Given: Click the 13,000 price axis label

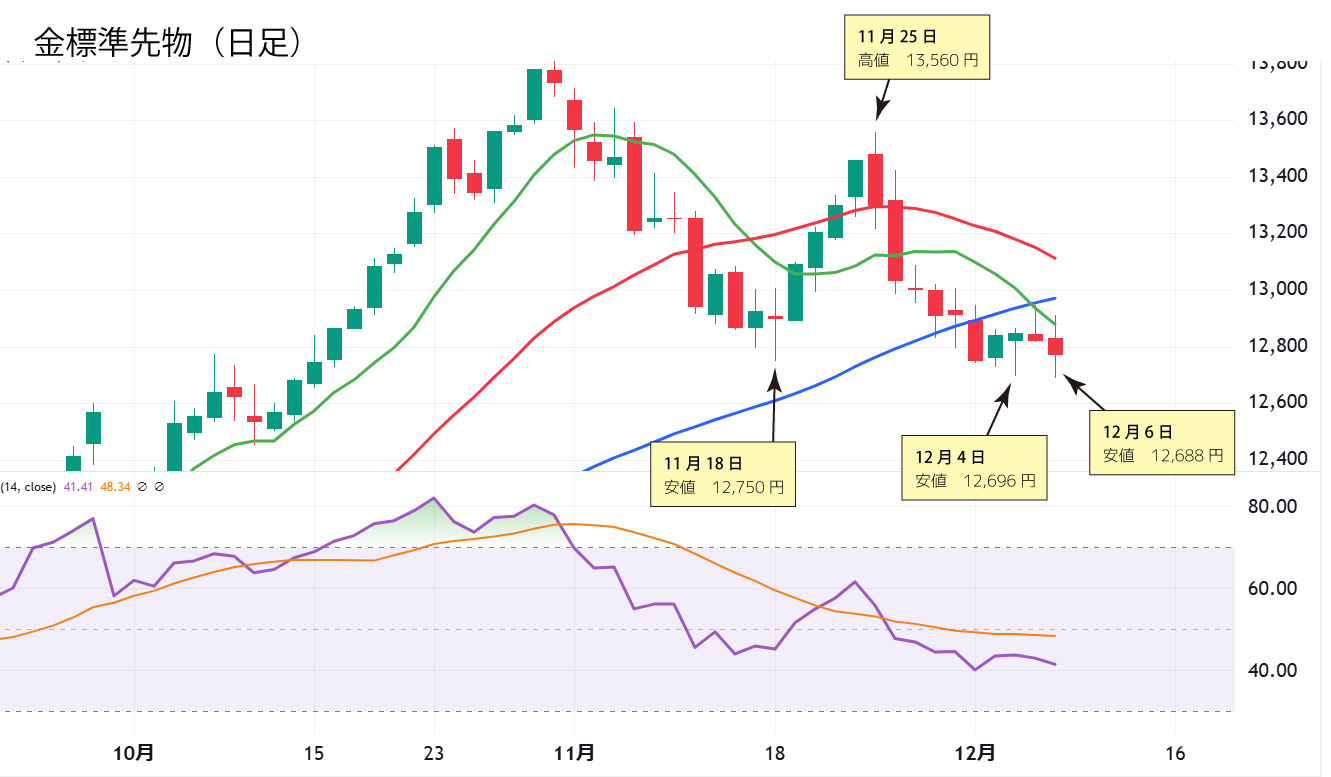Looking at the screenshot, I should click(1279, 289).
